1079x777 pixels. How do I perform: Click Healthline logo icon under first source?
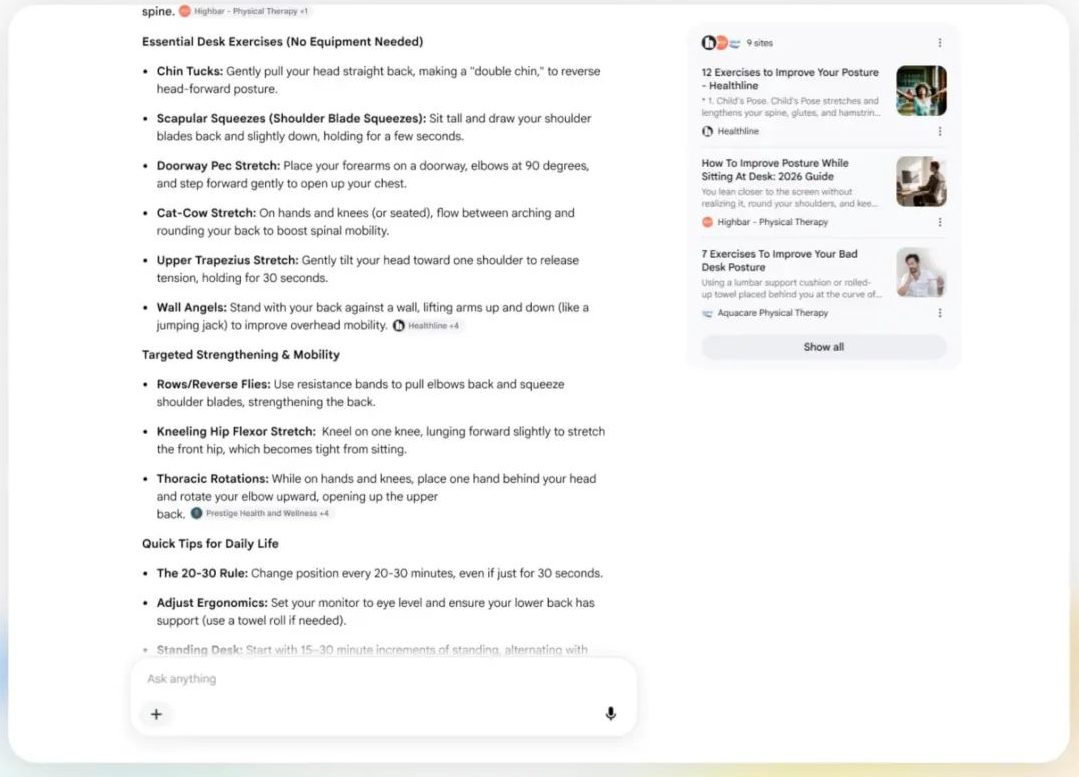pyautogui.click(x=707, y=131)
